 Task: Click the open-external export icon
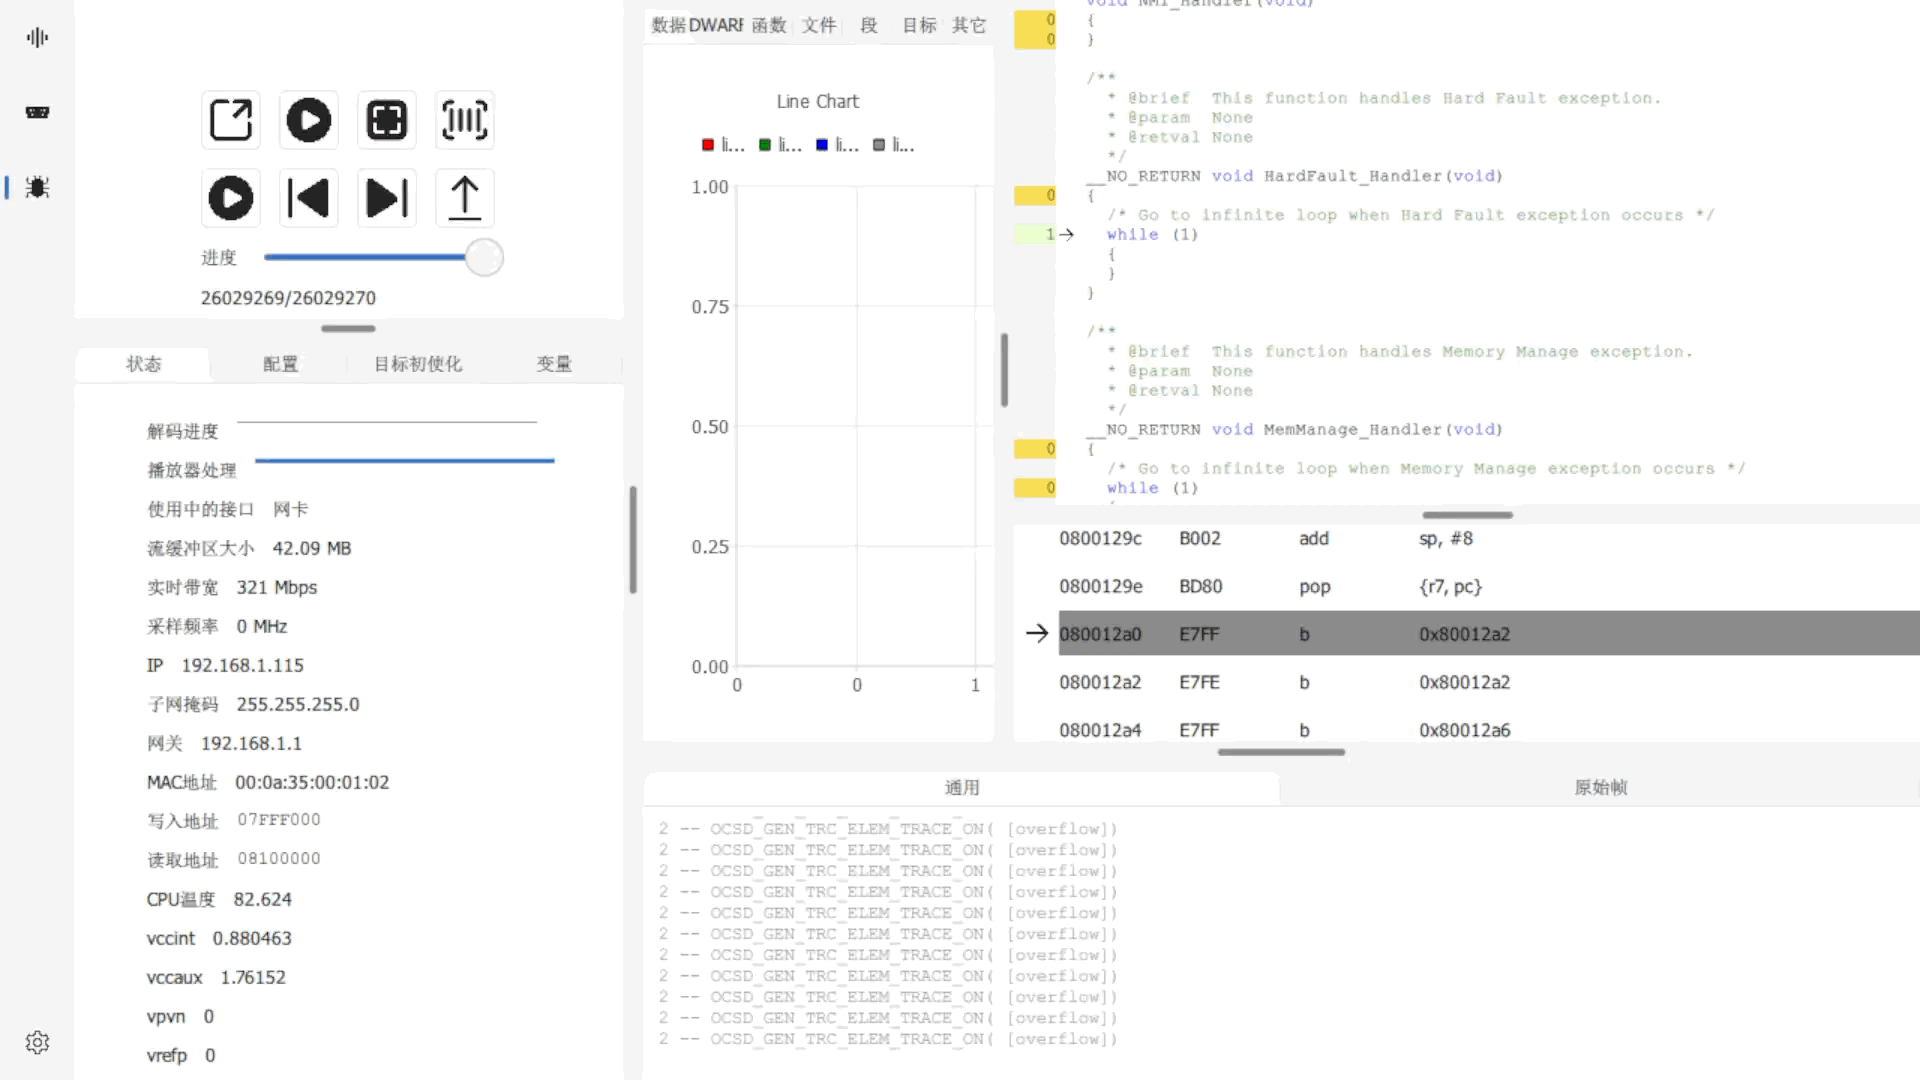click(231, 120)
